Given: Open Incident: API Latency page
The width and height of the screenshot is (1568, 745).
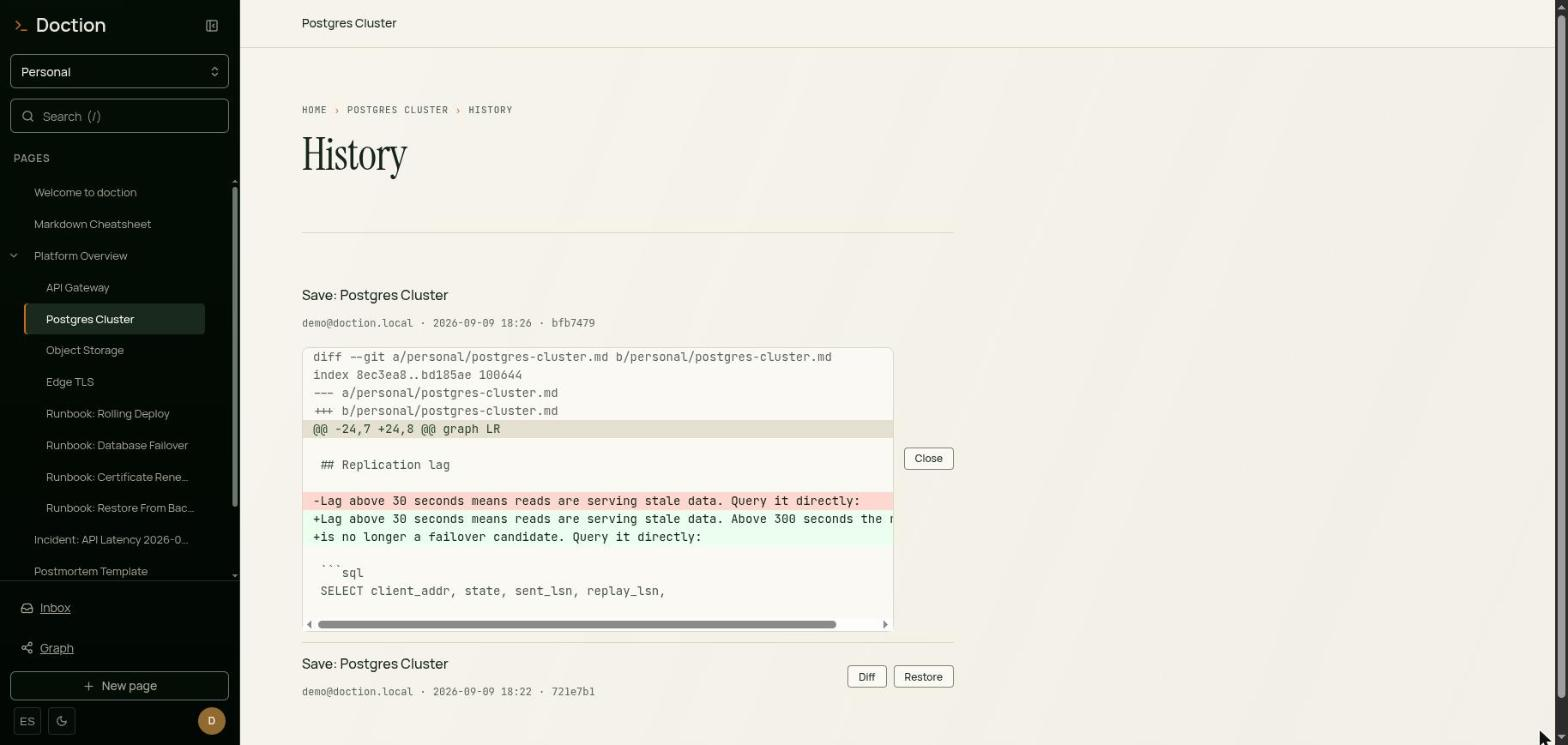Looking at the screenshot, I should click(x=110, y=540).
